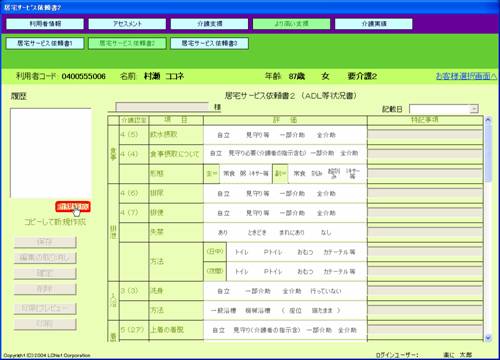Select ときどき option for 失禁
The height and width of the screenshot is (360, 500).
pos(257,233)
